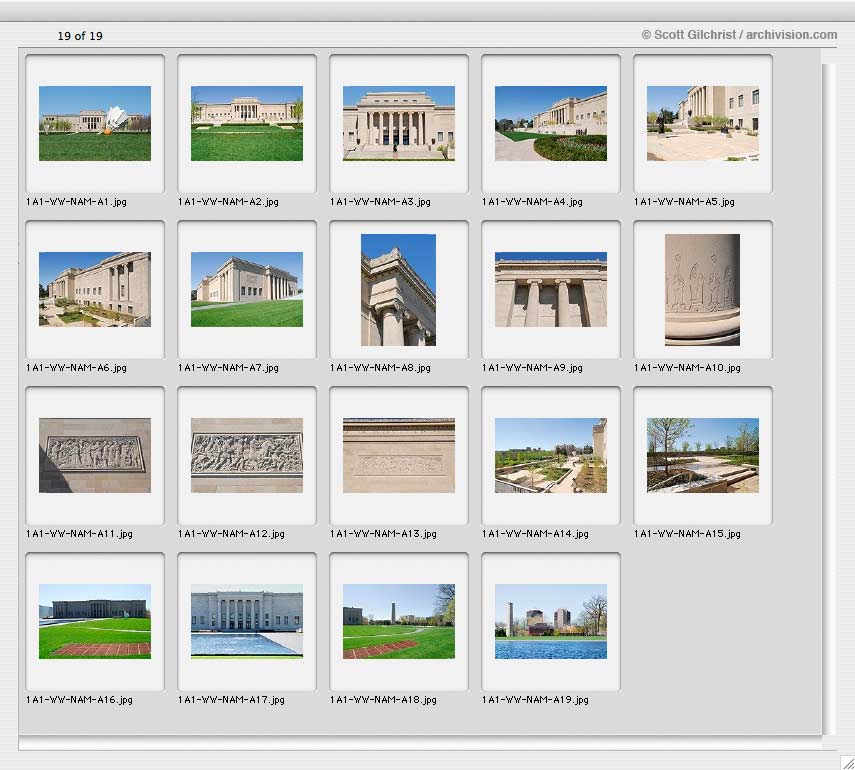Select thumbnail 1A1-WW-NAM-A14 terrace garden
Screen dimensions: 855x770
pos(551,455)
